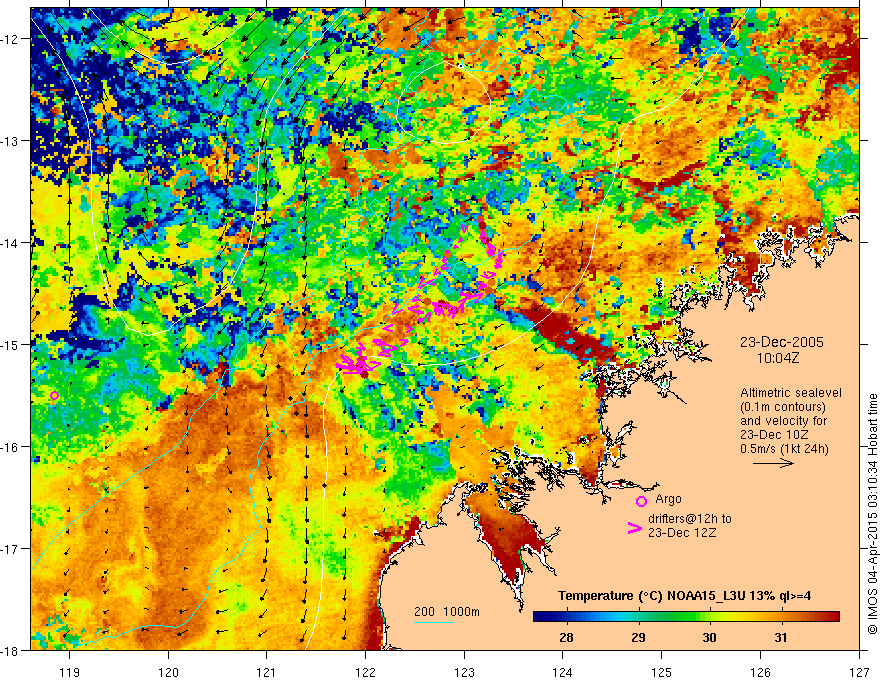The width and height of the screenshot is (880, 680).
Task: Click the latitude axis label -12
Action: click(10, 39)
